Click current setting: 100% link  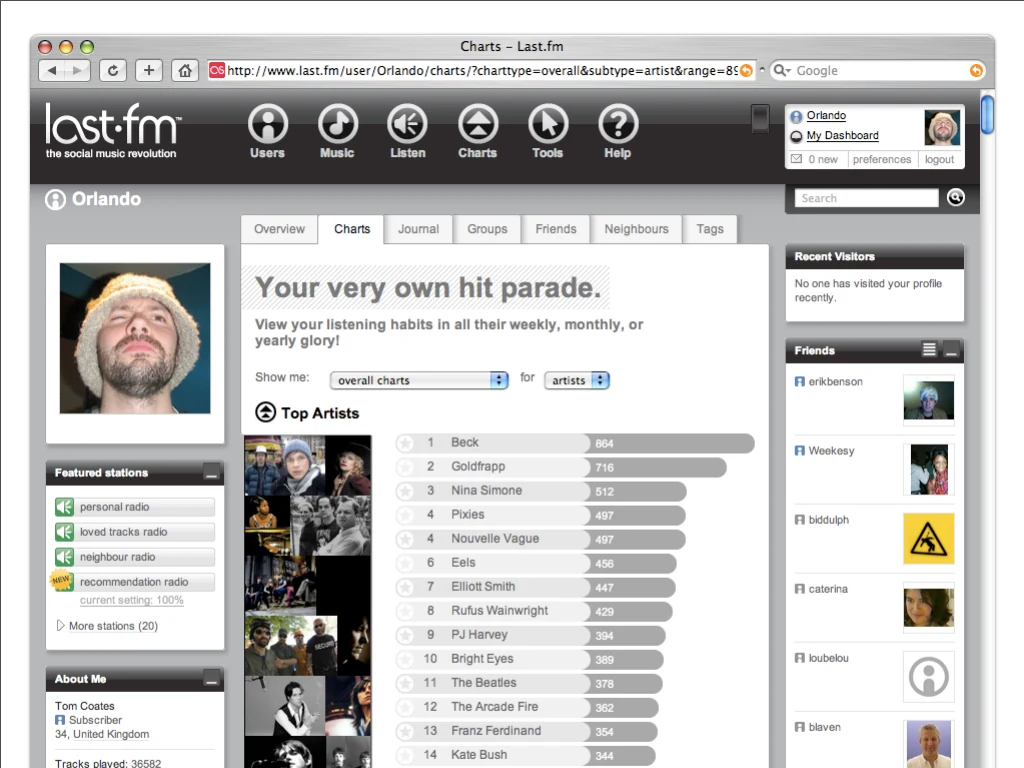[x=132, y=600]
